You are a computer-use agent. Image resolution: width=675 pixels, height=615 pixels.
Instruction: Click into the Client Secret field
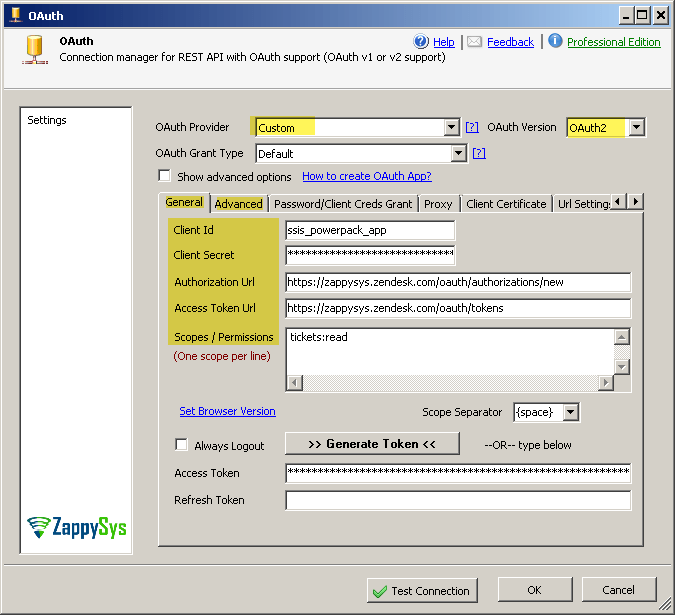coord(370,255)
